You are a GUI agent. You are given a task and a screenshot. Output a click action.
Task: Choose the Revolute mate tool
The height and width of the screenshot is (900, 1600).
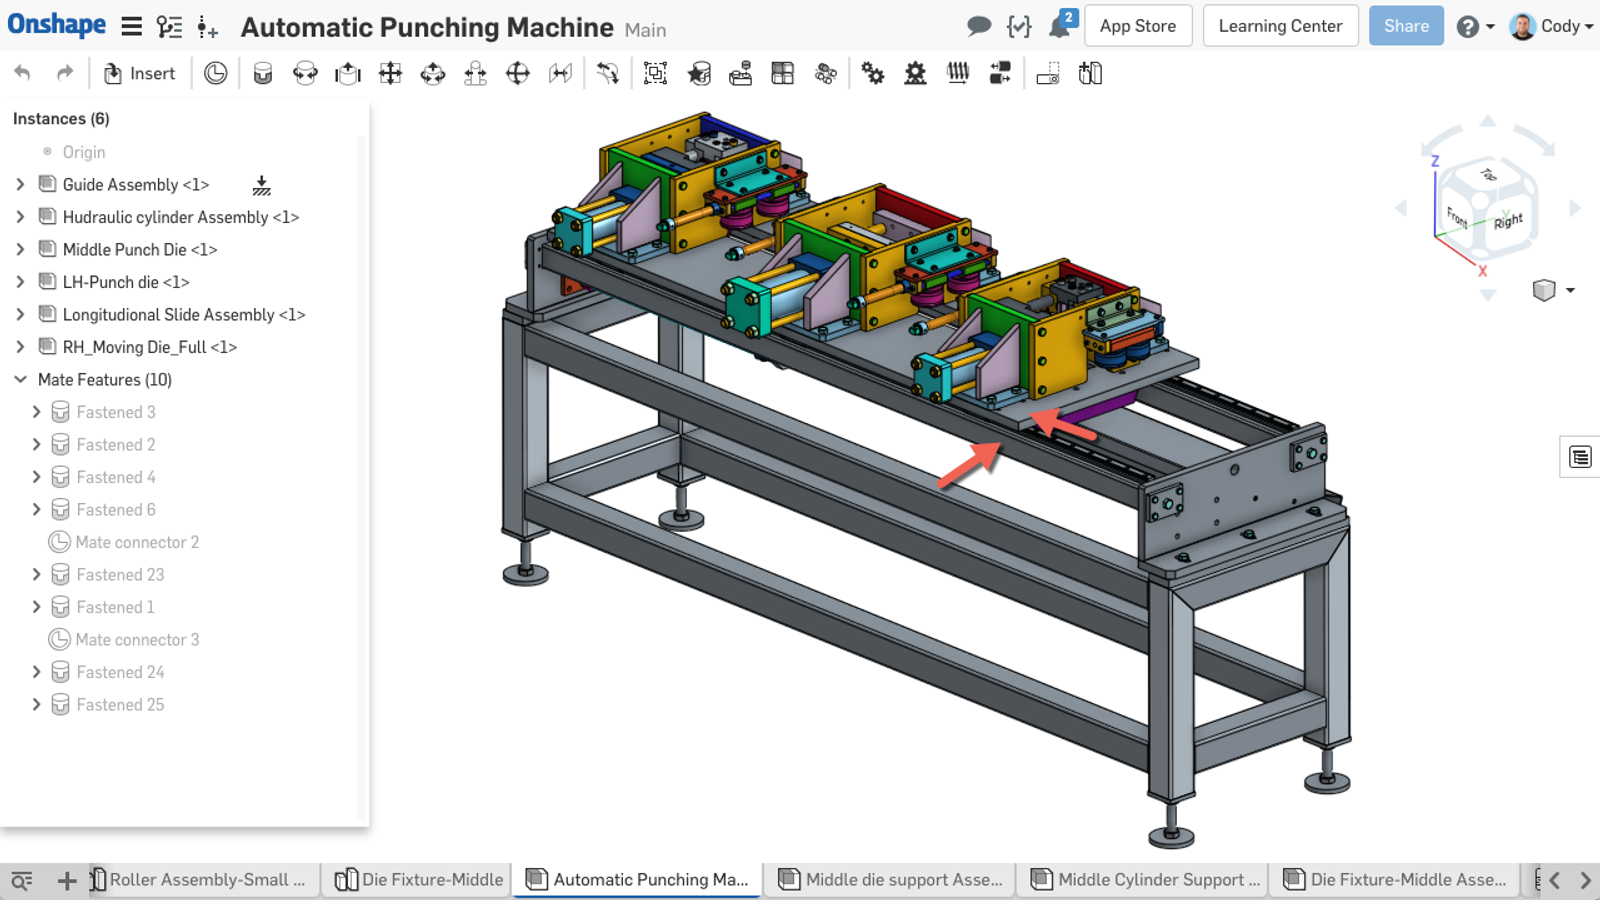pyautogui.click(x=305, y=73)
